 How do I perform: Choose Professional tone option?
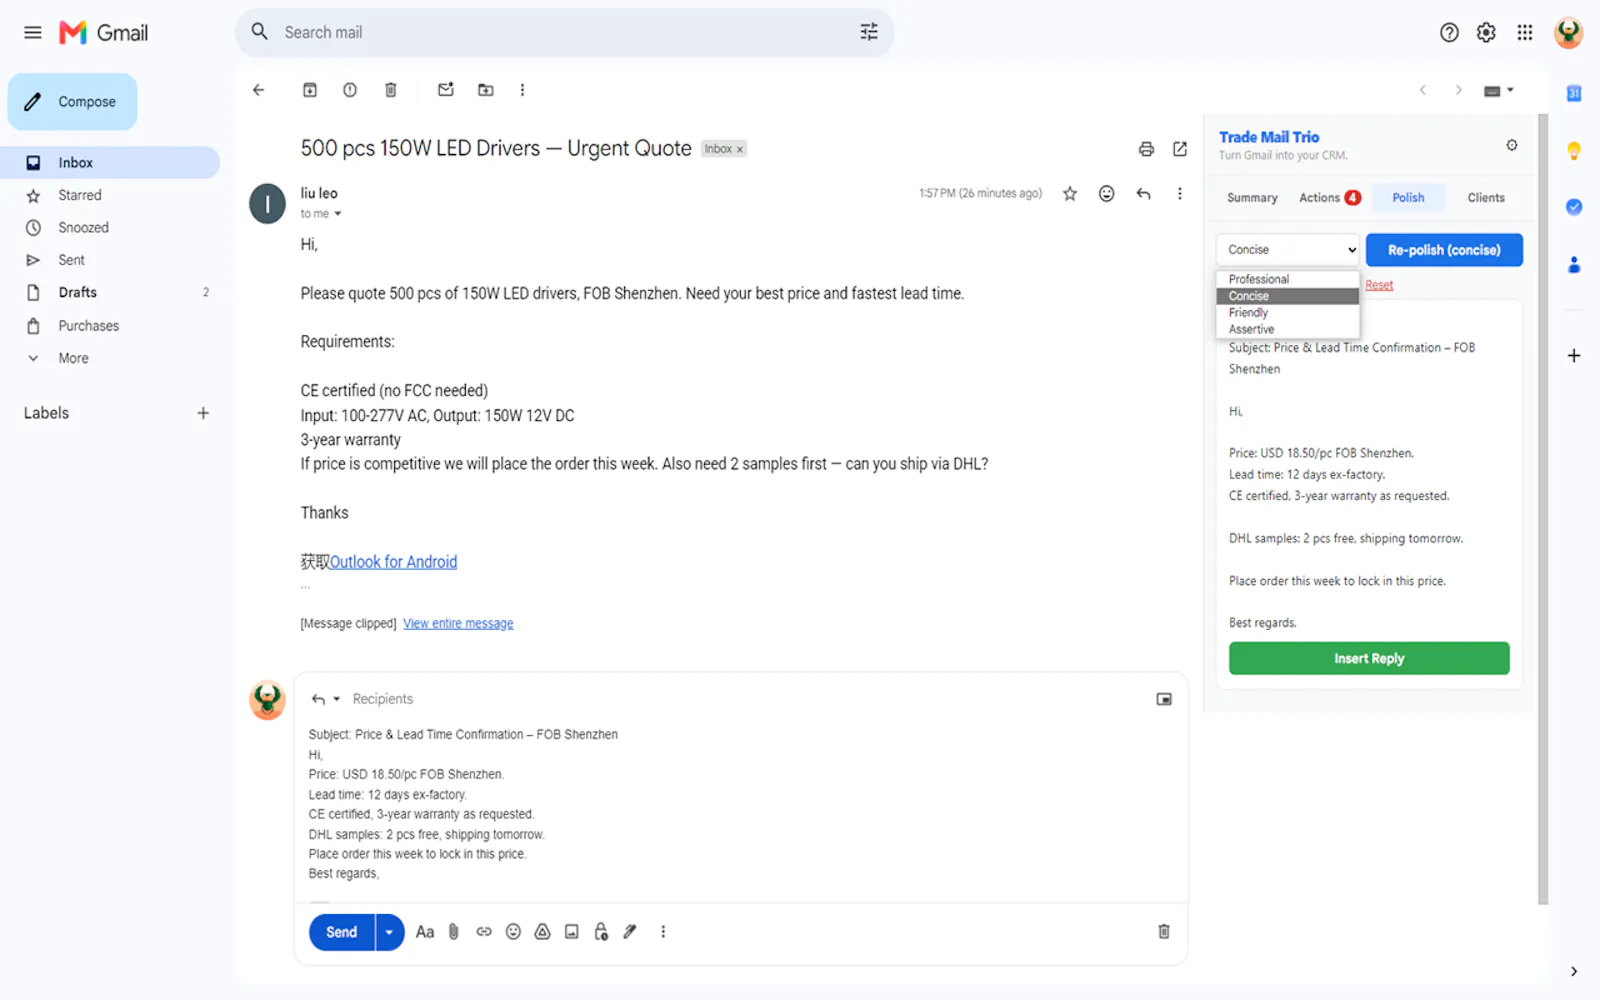1288,280
